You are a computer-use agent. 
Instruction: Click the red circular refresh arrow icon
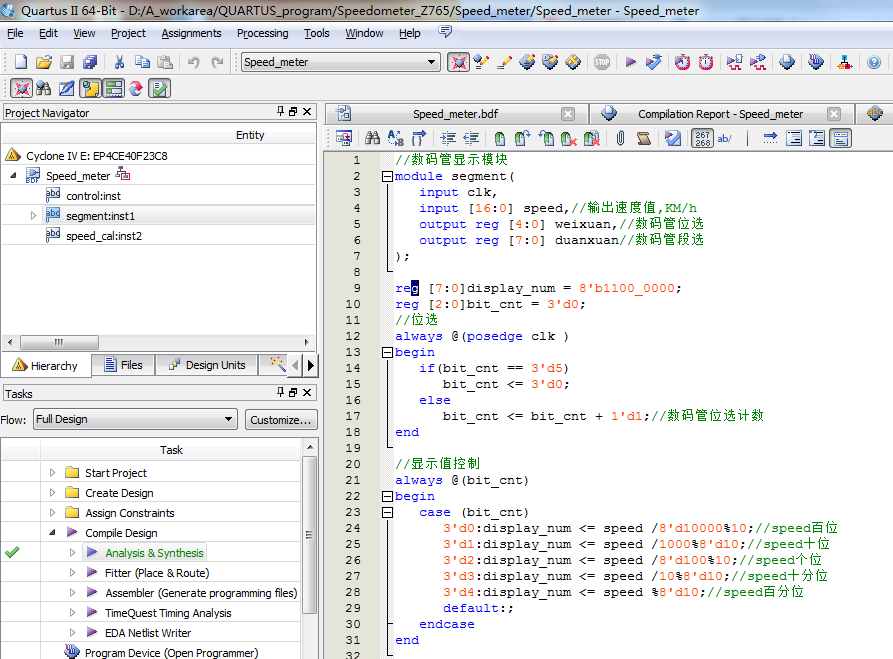(136, 88)
